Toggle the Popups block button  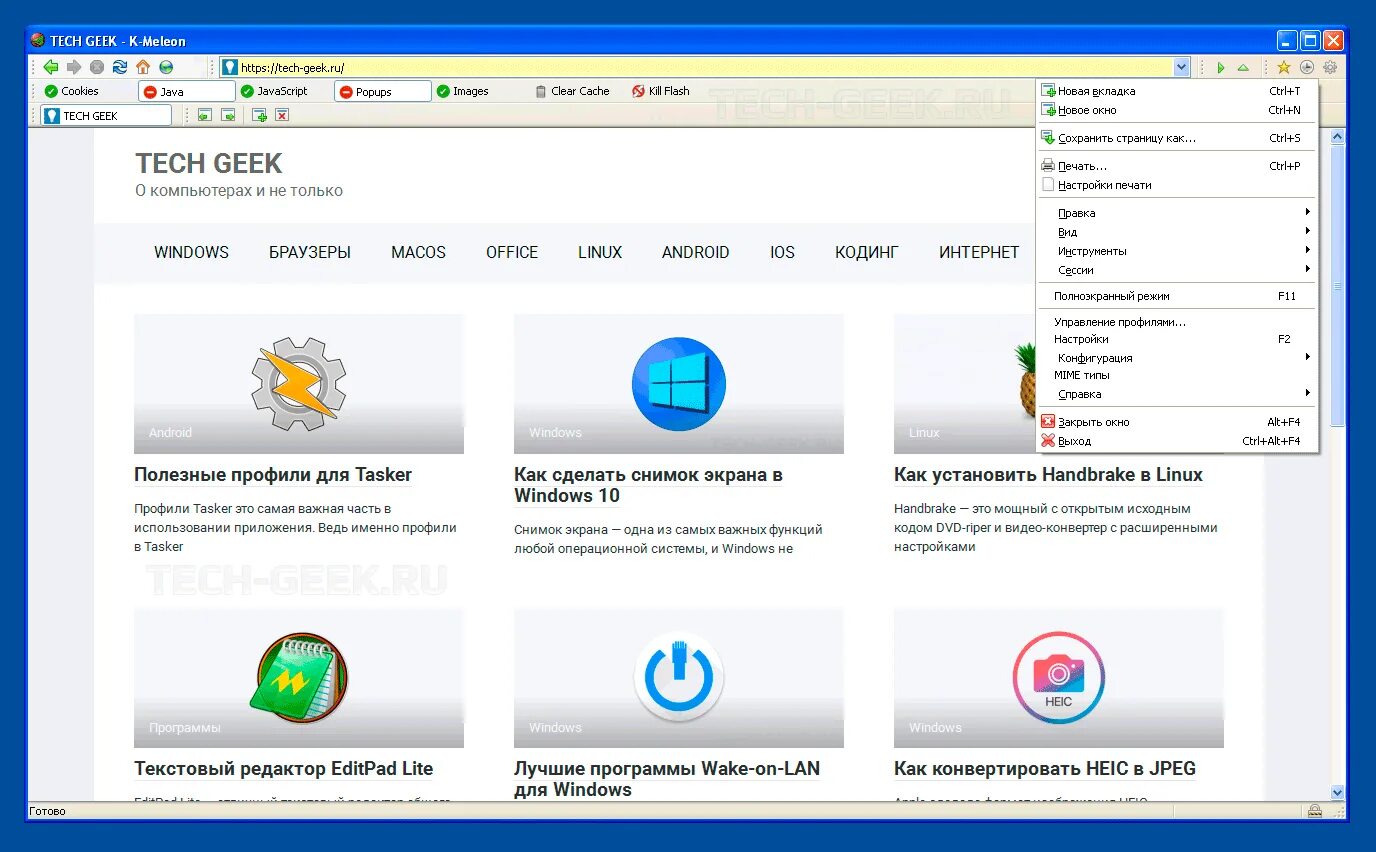[383, 91]
